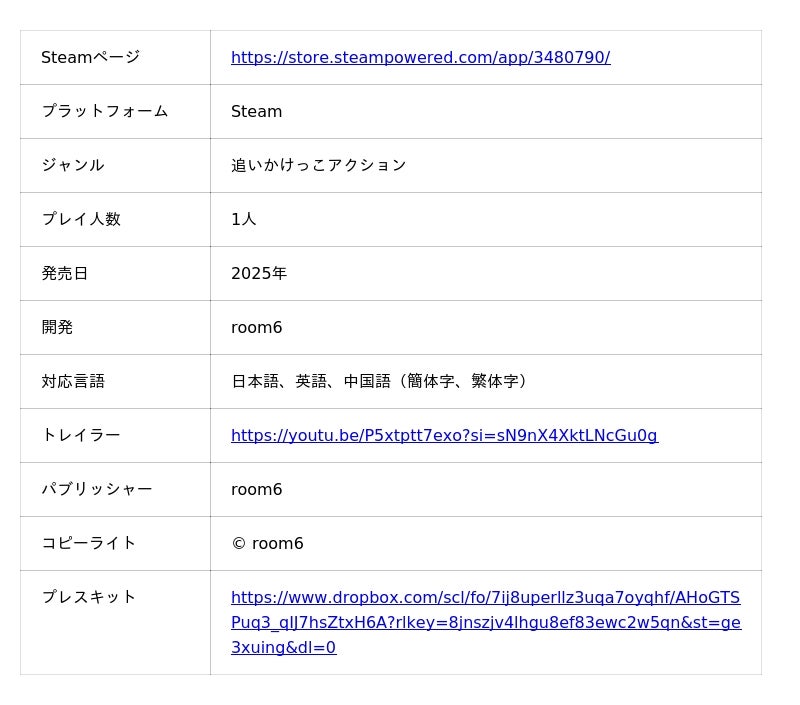Open the Dropbox press kit link
Screen dimensions: 800x705
(x=485, y=622)
